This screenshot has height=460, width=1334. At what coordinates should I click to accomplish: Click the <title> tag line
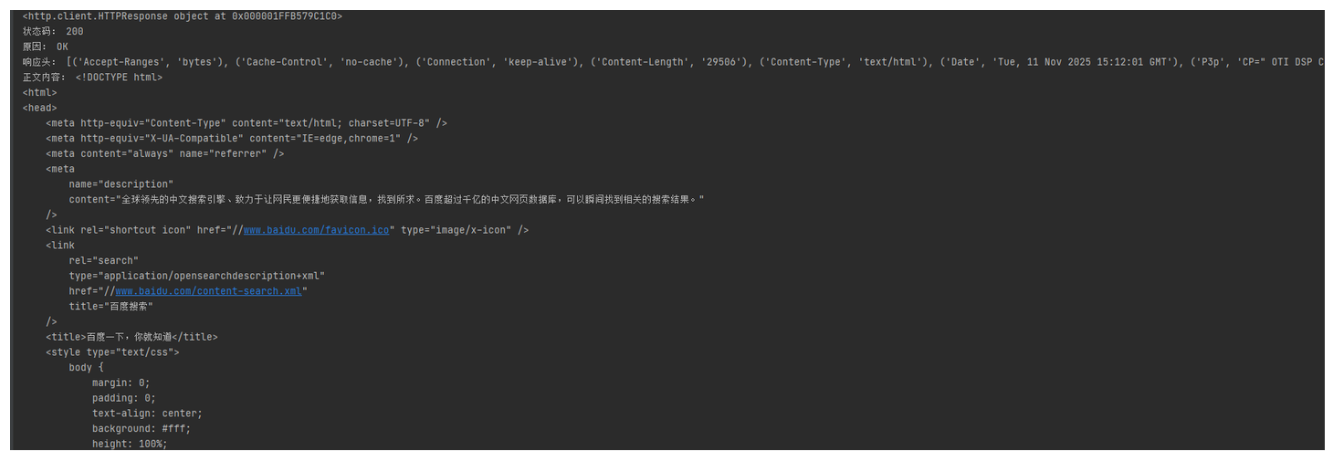(x=131, y=337)
